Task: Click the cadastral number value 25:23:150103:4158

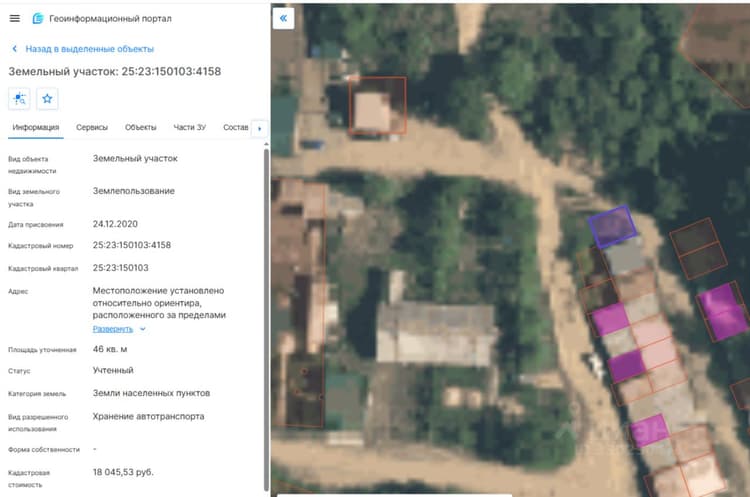Action: 132,245
